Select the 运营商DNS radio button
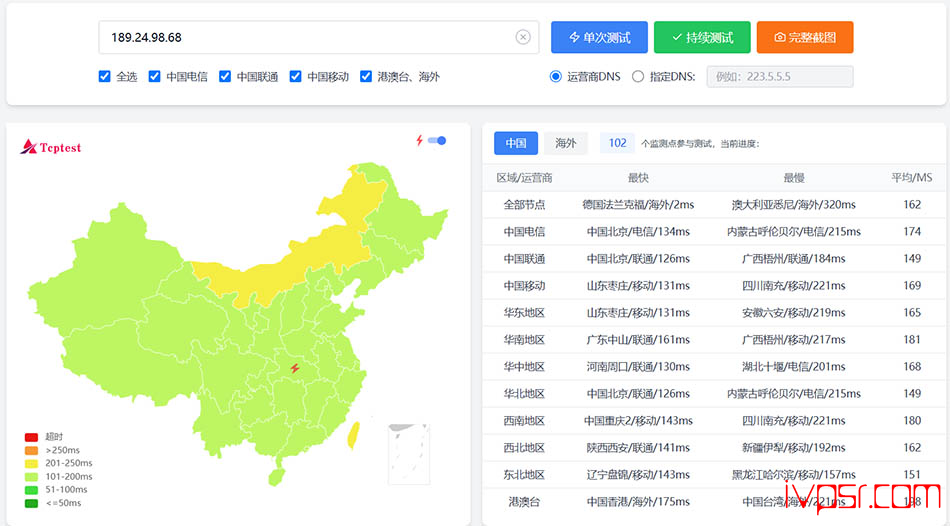The width and height of the screenshot is (950, 526). point(556,76)
